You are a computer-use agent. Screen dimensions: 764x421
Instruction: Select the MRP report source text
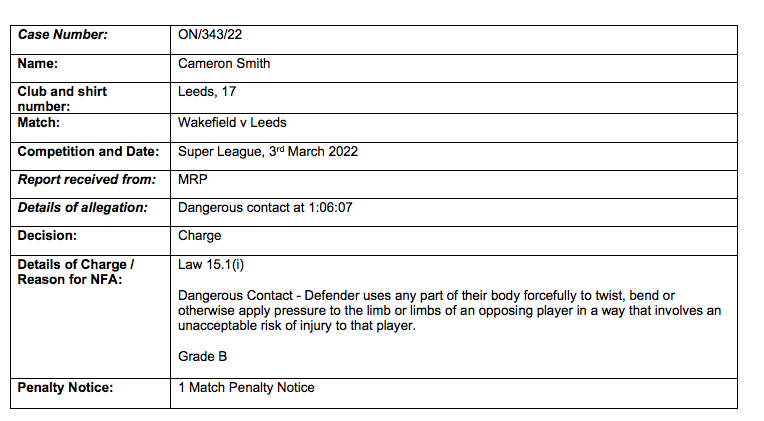click(192, 180)
